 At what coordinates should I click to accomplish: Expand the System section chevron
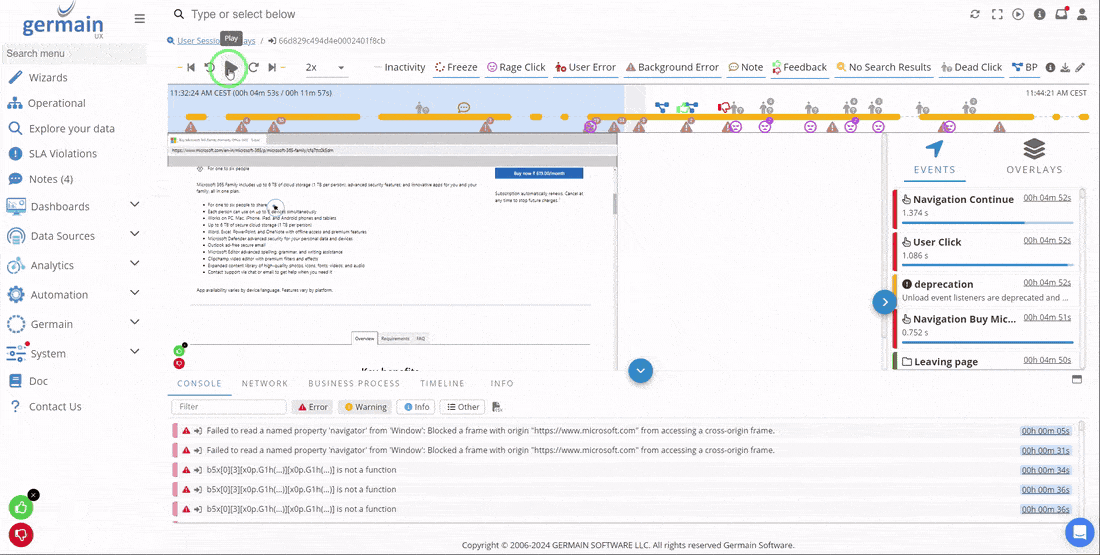click(135, 352)
